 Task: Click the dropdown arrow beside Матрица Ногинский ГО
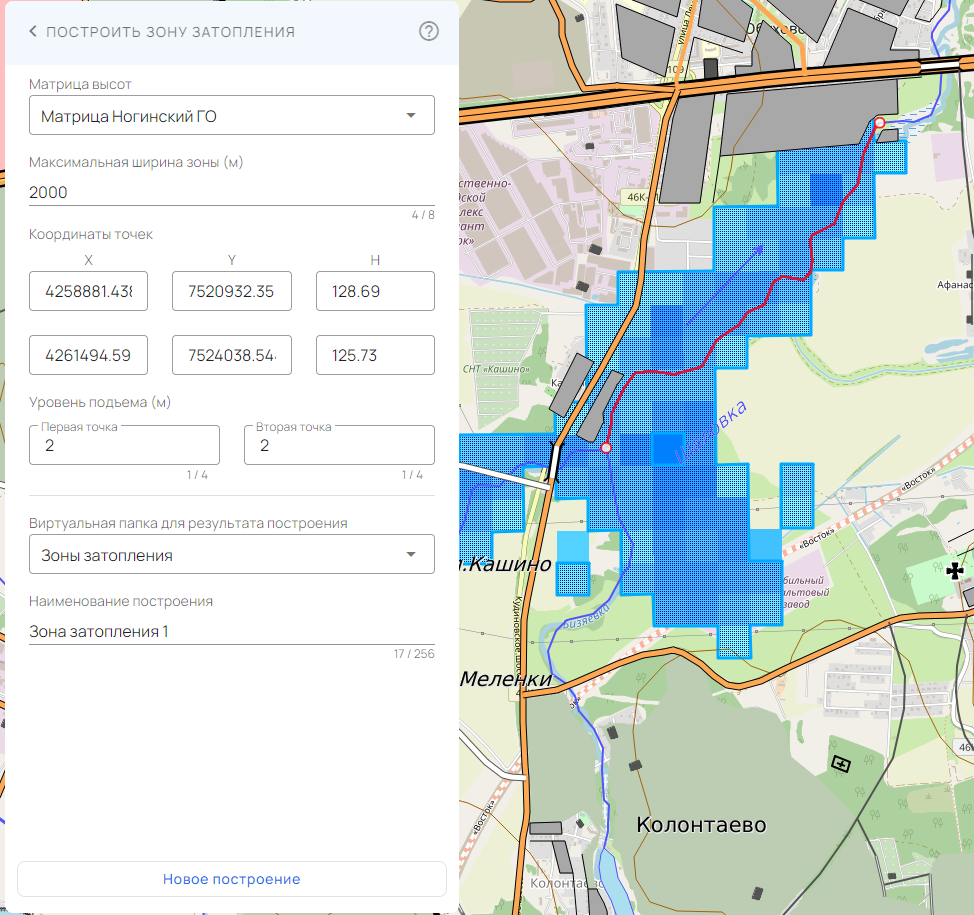411,114
